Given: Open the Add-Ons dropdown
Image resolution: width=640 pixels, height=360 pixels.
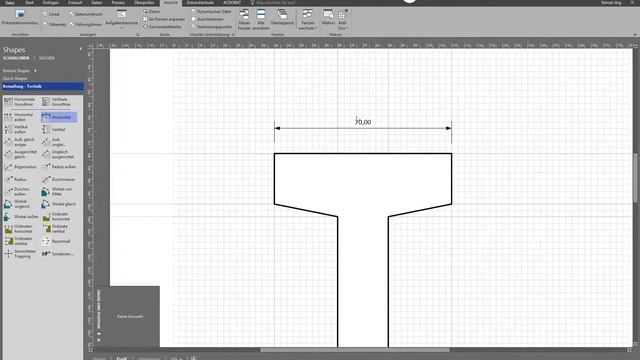Looking at the screenshot, I should [x=342, y=19].
